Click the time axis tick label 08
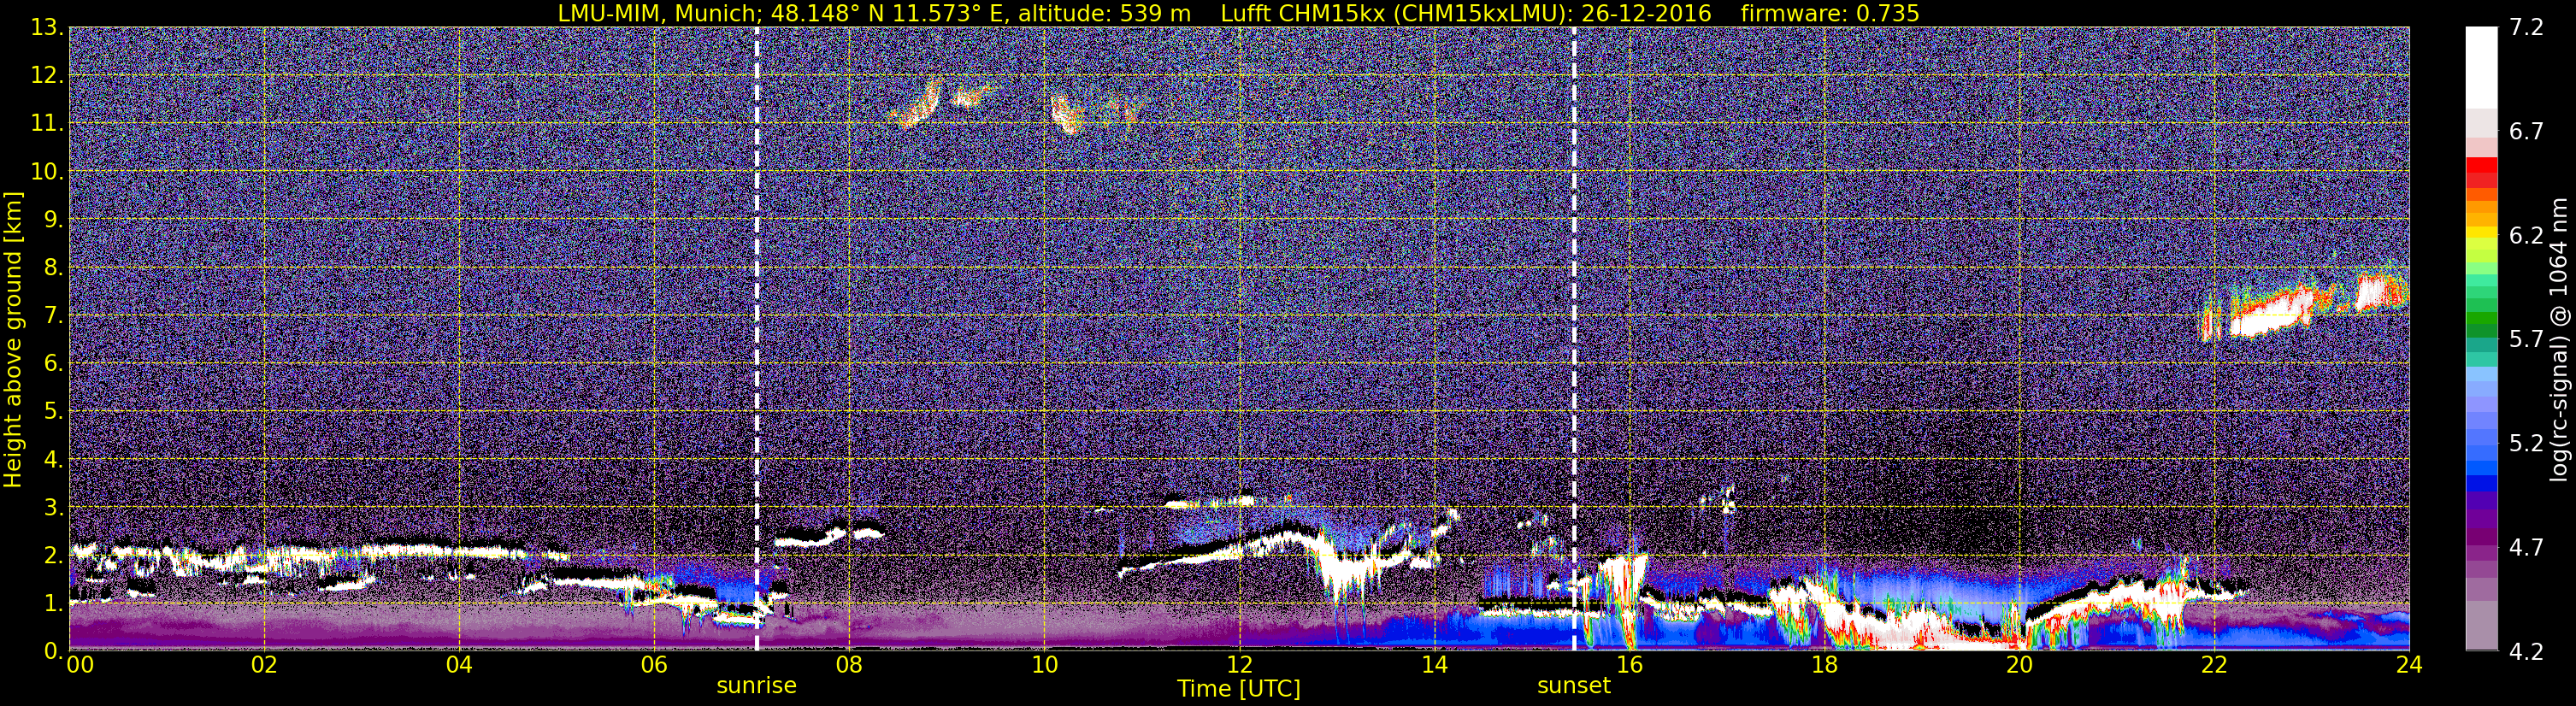The width and height of the screenshot is (2576, 706). click(x=849, y=666)
